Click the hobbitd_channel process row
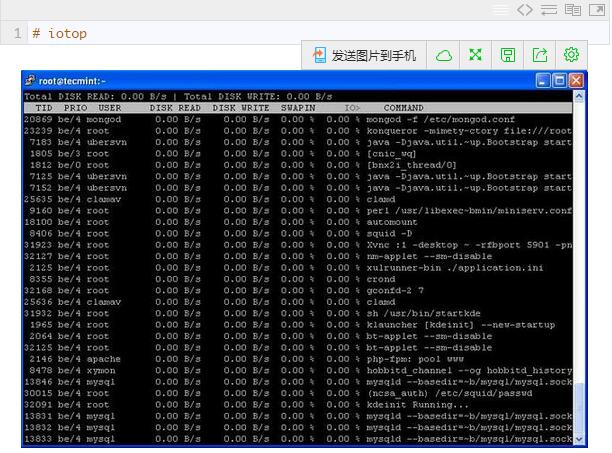The image size is (612, 453). click(298, 370)
